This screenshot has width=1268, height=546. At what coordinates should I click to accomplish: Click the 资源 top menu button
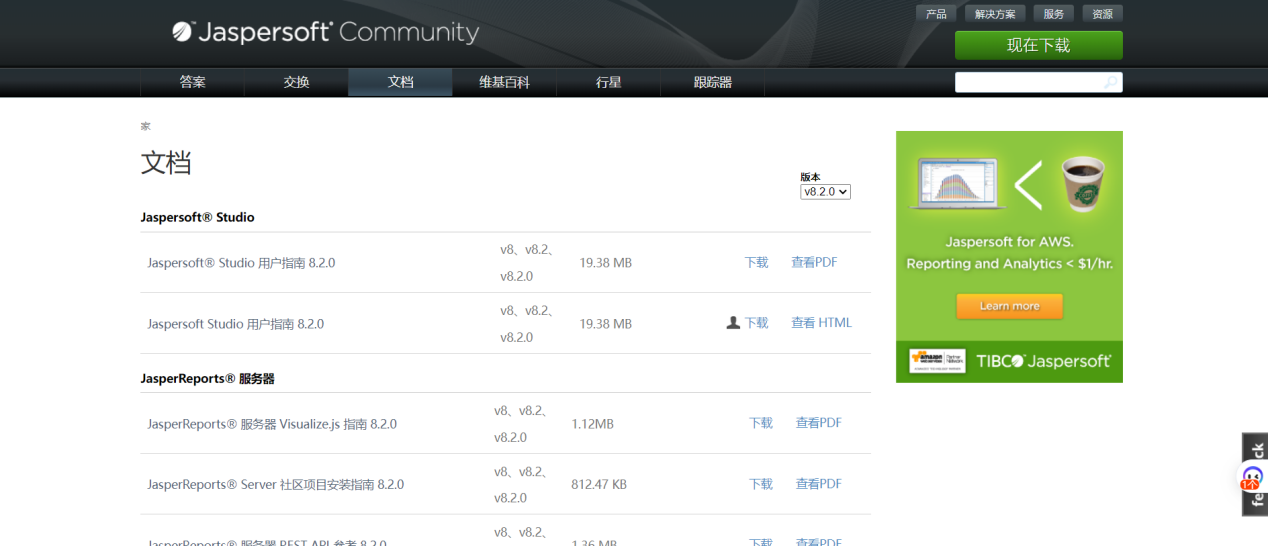click(x=1102, y=14)
